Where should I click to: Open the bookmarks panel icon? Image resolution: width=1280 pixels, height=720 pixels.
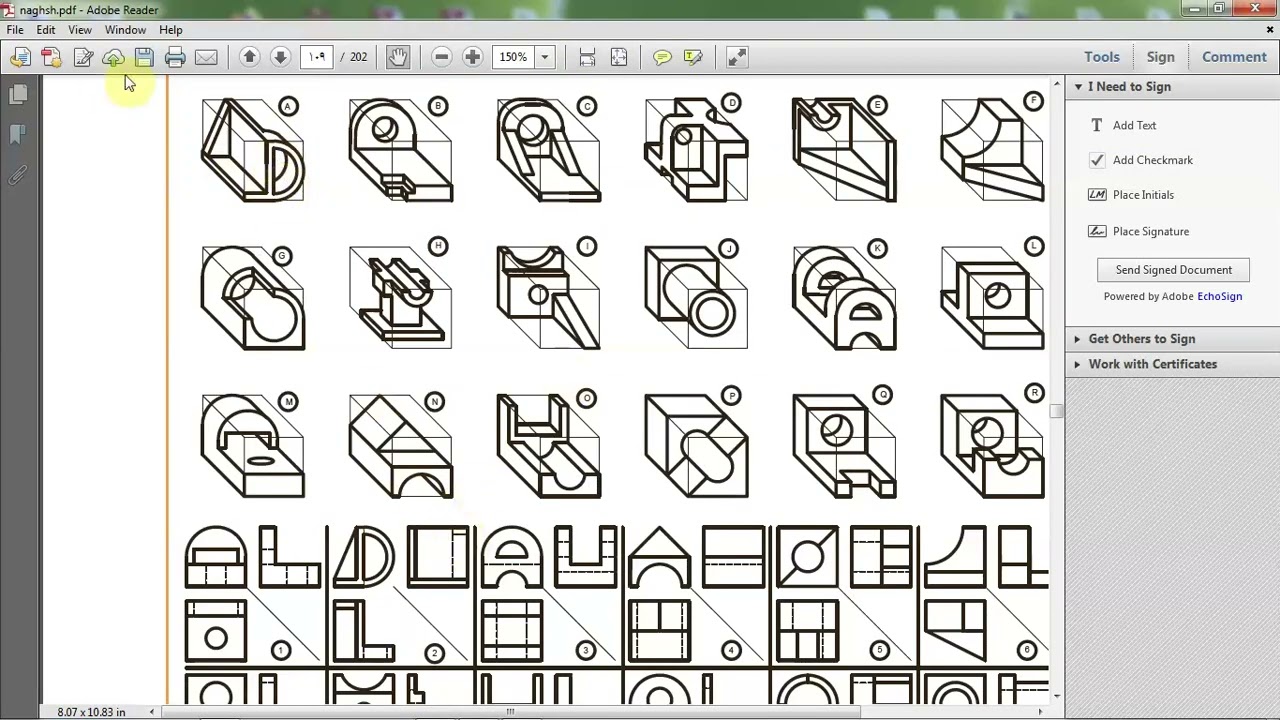click(18, 134)
